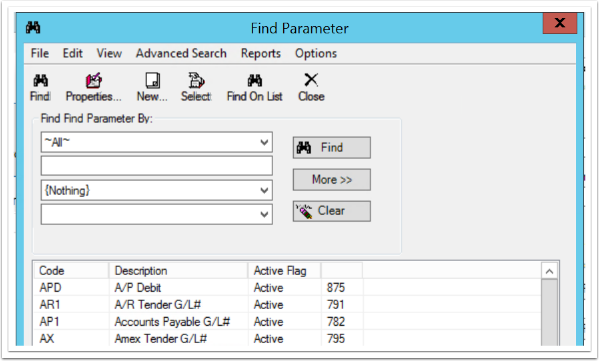Open the Edit menu

tap(73, 53)
